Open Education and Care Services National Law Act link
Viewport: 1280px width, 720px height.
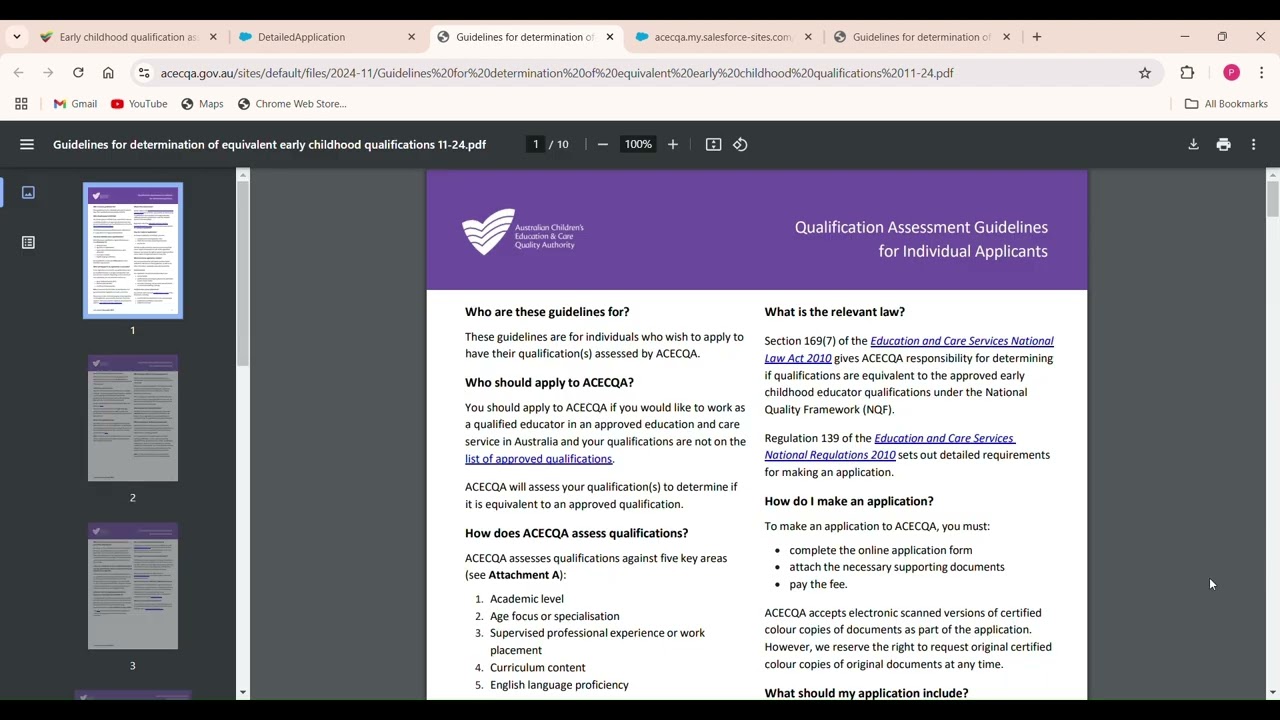pos(909,350)
